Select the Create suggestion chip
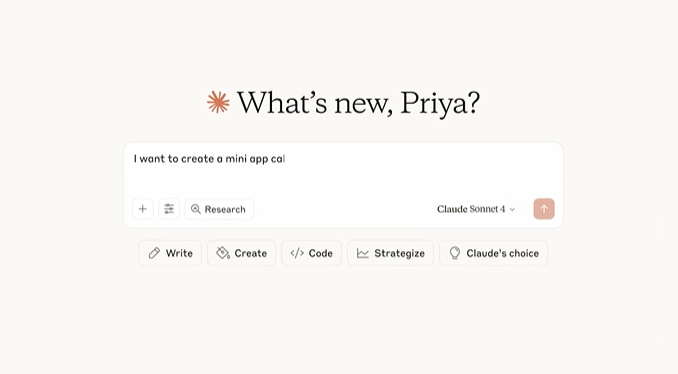This screenshot has width=678, height=374. [x=241, y=253]
